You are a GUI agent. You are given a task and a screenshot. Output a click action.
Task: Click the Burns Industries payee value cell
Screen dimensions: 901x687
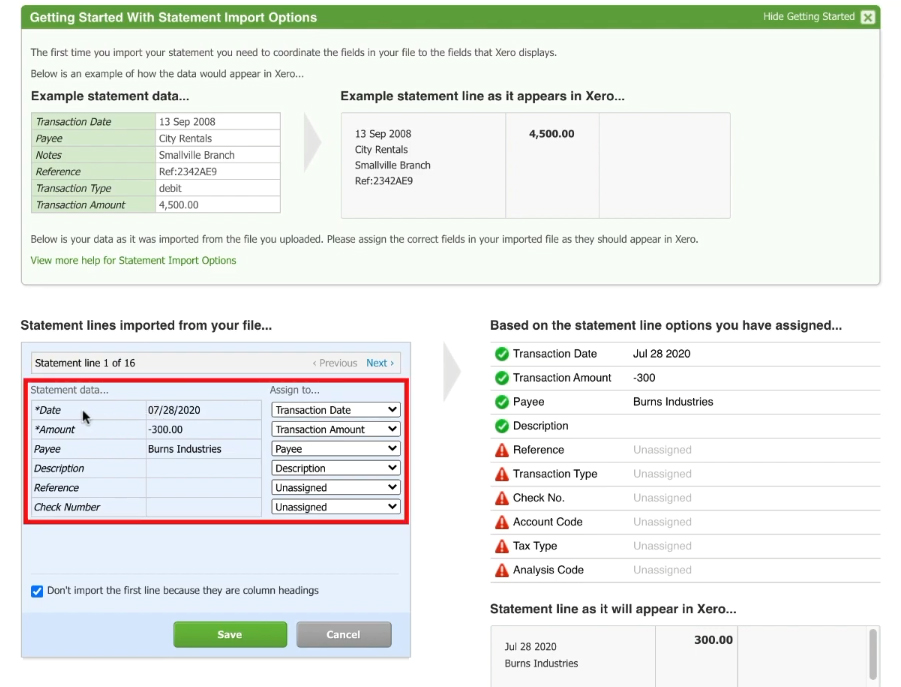click(x=204, y=449)
